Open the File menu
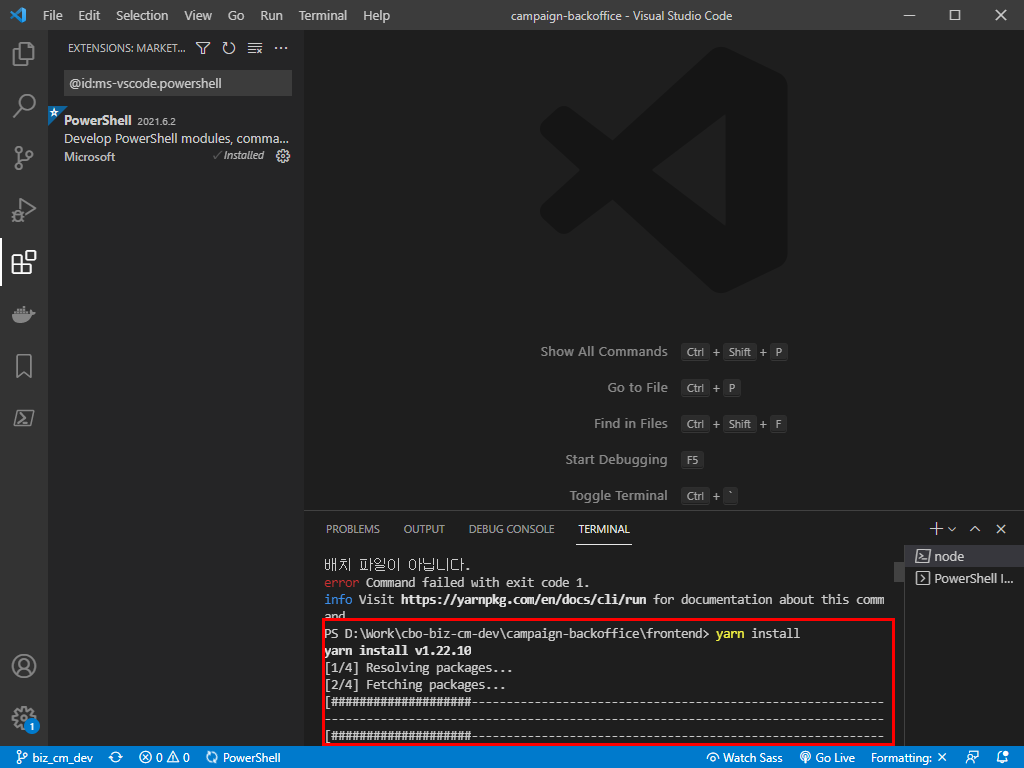The image size is (1024, 768). (52, 15)
